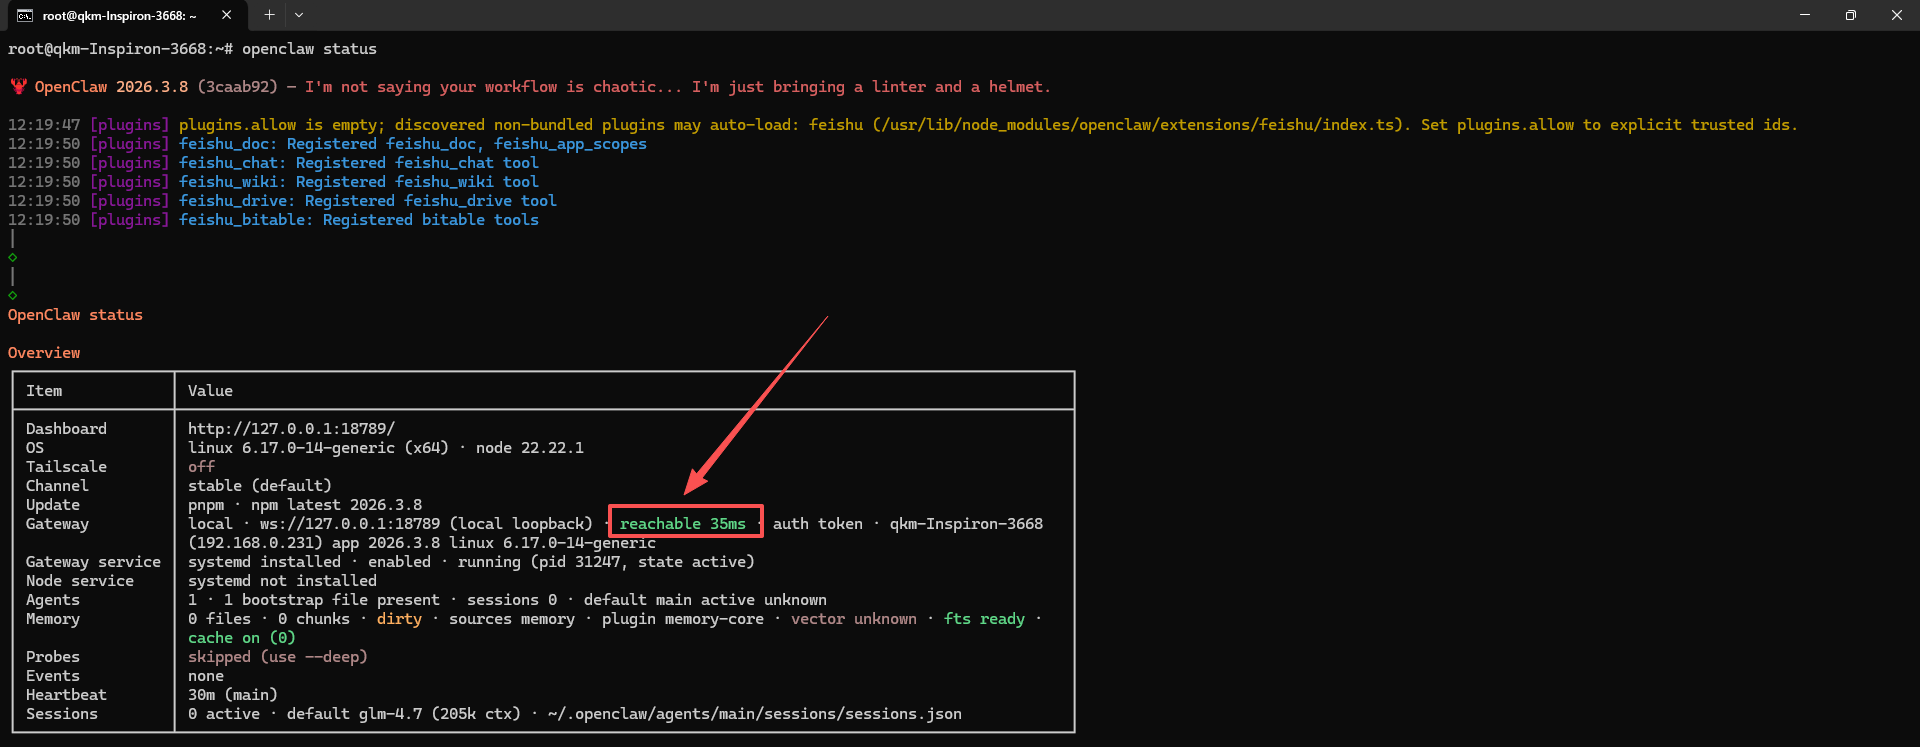
Task: Click the 'linux 6.17.0-14-generic (x64)' OS value
Action: 318,448
